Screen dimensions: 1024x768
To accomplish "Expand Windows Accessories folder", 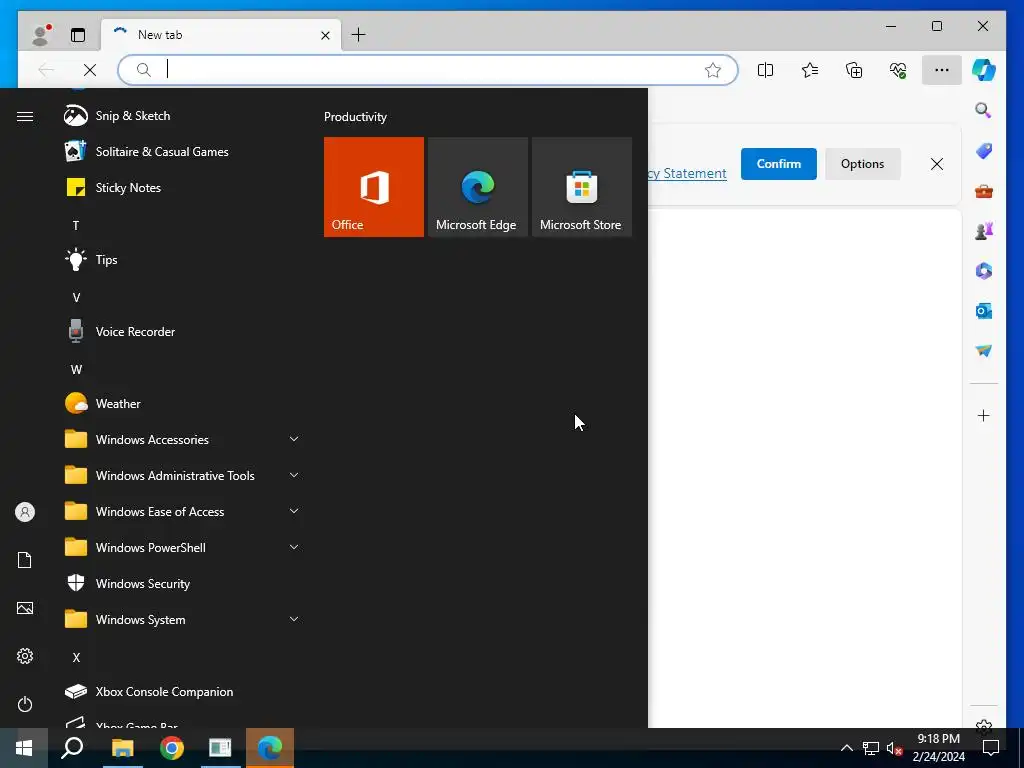I will [x=180, y=440].
